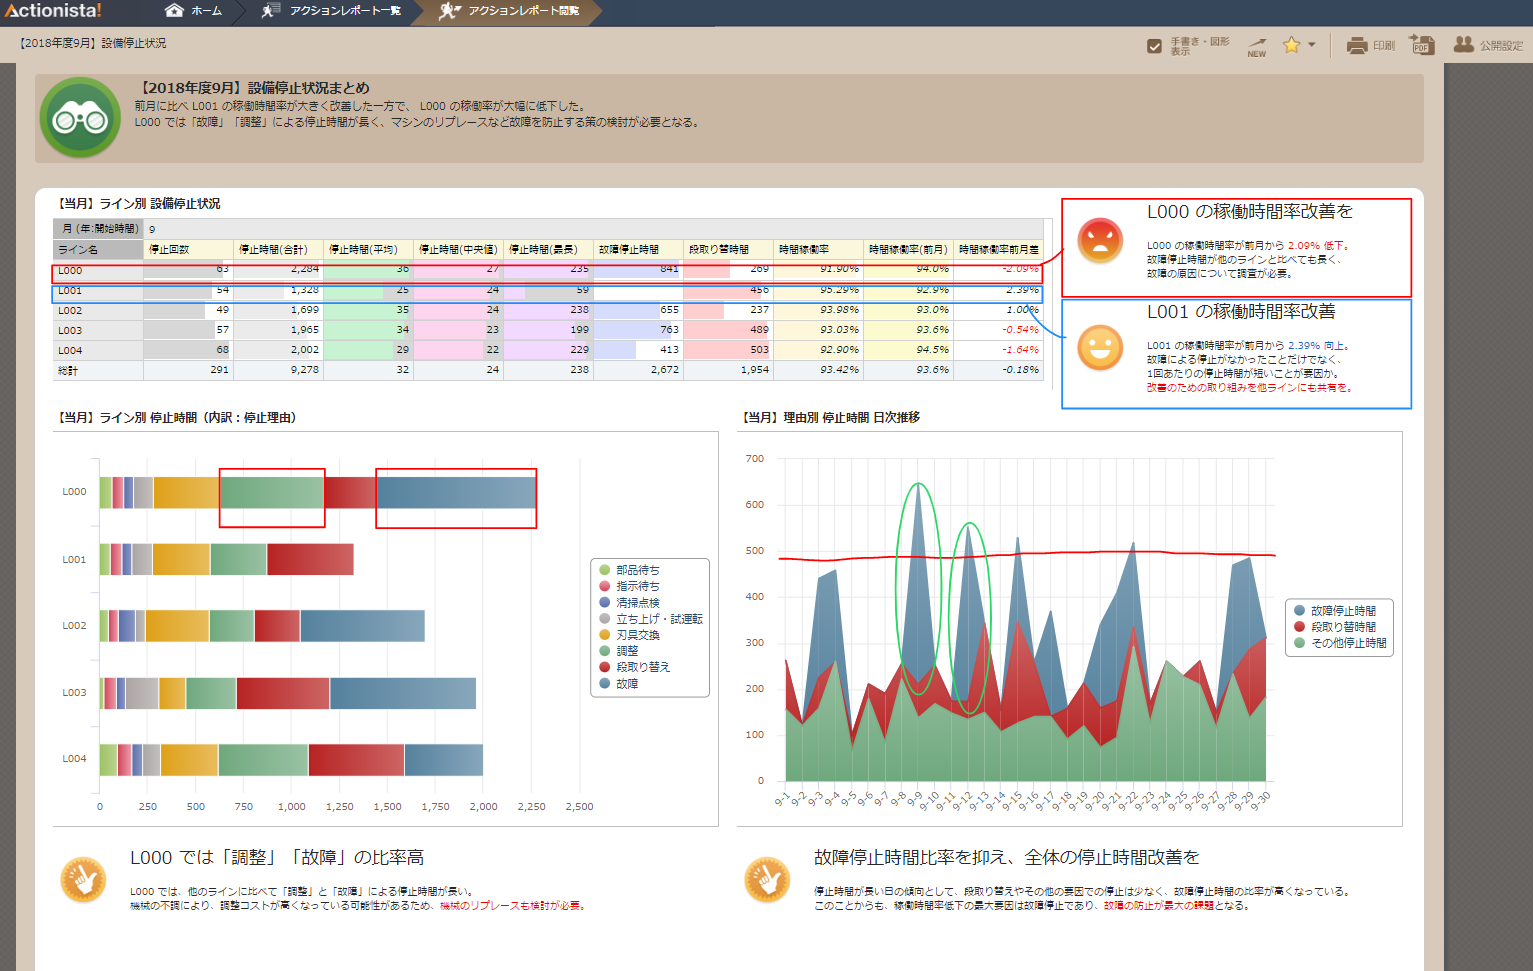Click L000 の稼働時間率改善を heading
Screen dimensions: 1533x971
pos(1249,212)
